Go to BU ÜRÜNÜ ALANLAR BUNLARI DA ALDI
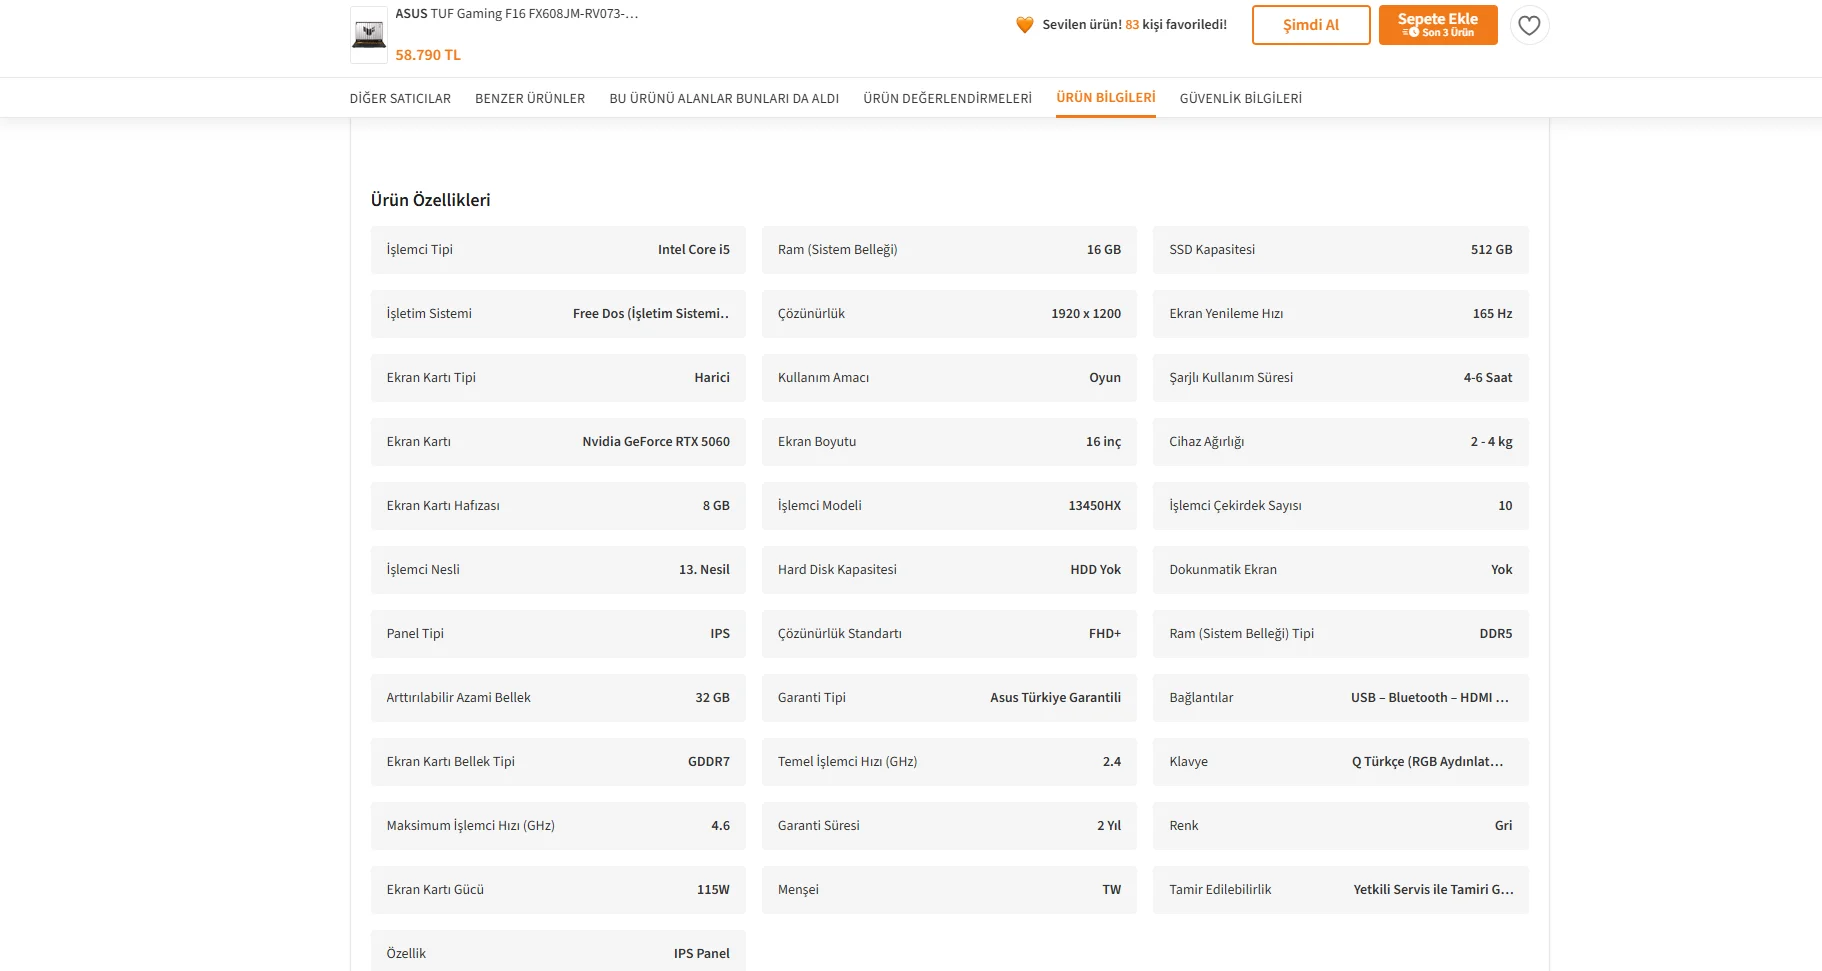The width and height of the screenshot is (1822, 971). tap(724, 98)
